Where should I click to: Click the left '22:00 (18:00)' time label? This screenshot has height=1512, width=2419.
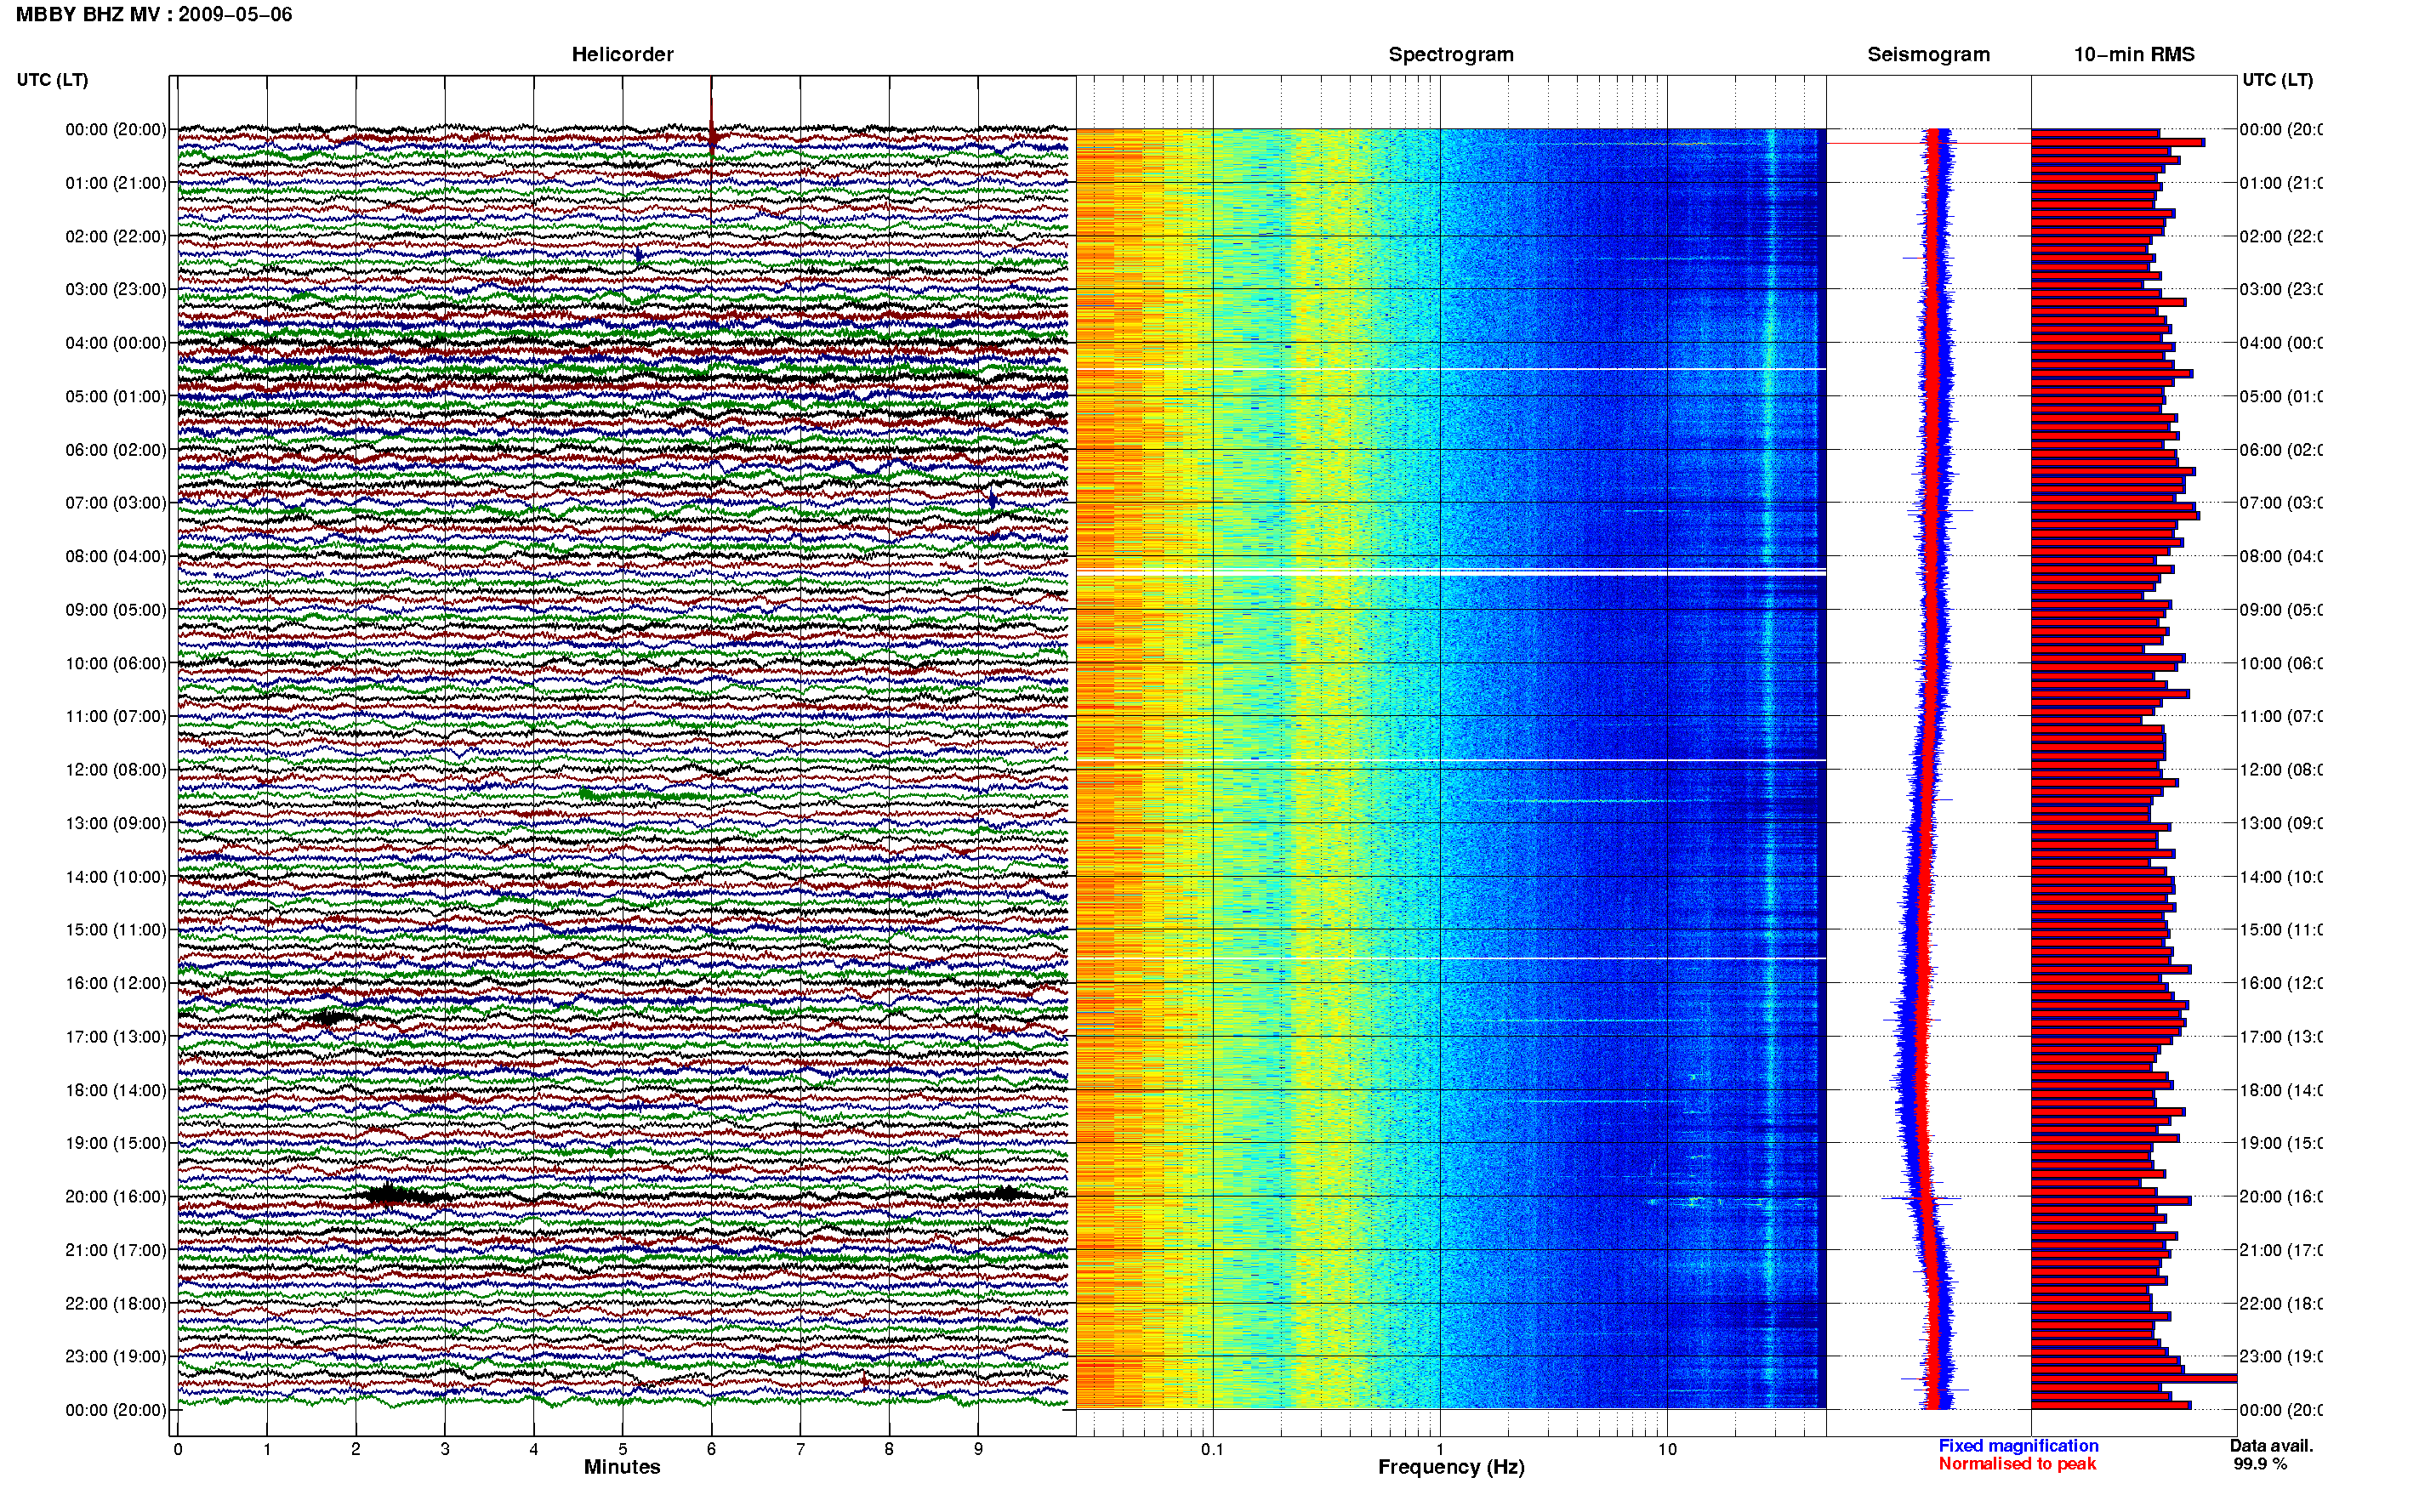click(x=116, y=1304)
